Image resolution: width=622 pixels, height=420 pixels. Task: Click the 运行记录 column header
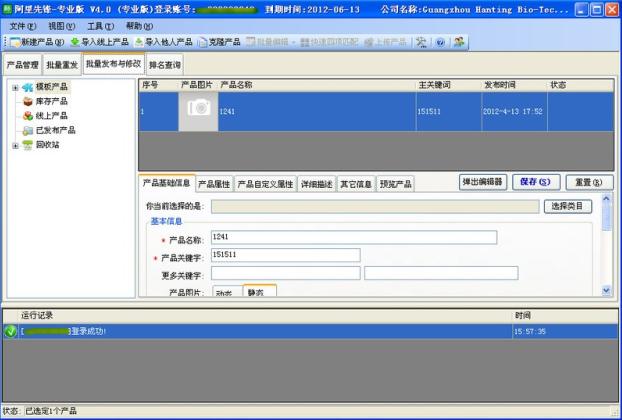click(x=265, y=316)
